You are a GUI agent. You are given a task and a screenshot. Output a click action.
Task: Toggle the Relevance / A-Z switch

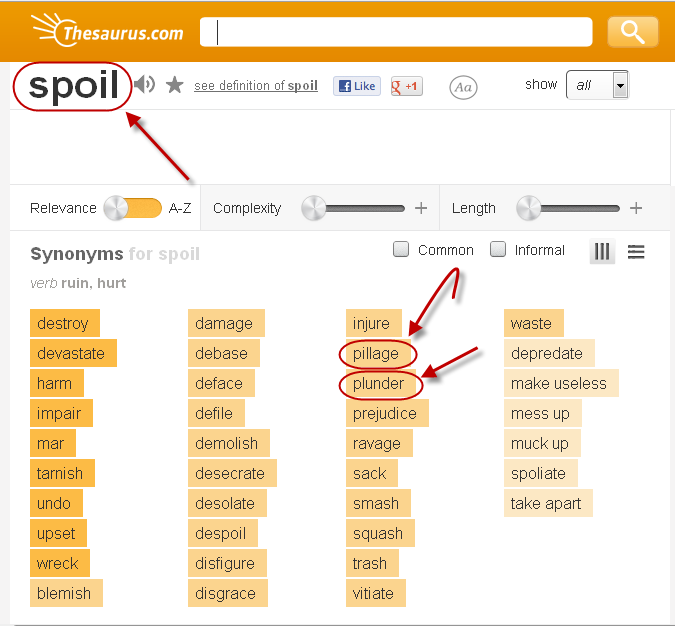click(133, 208)
